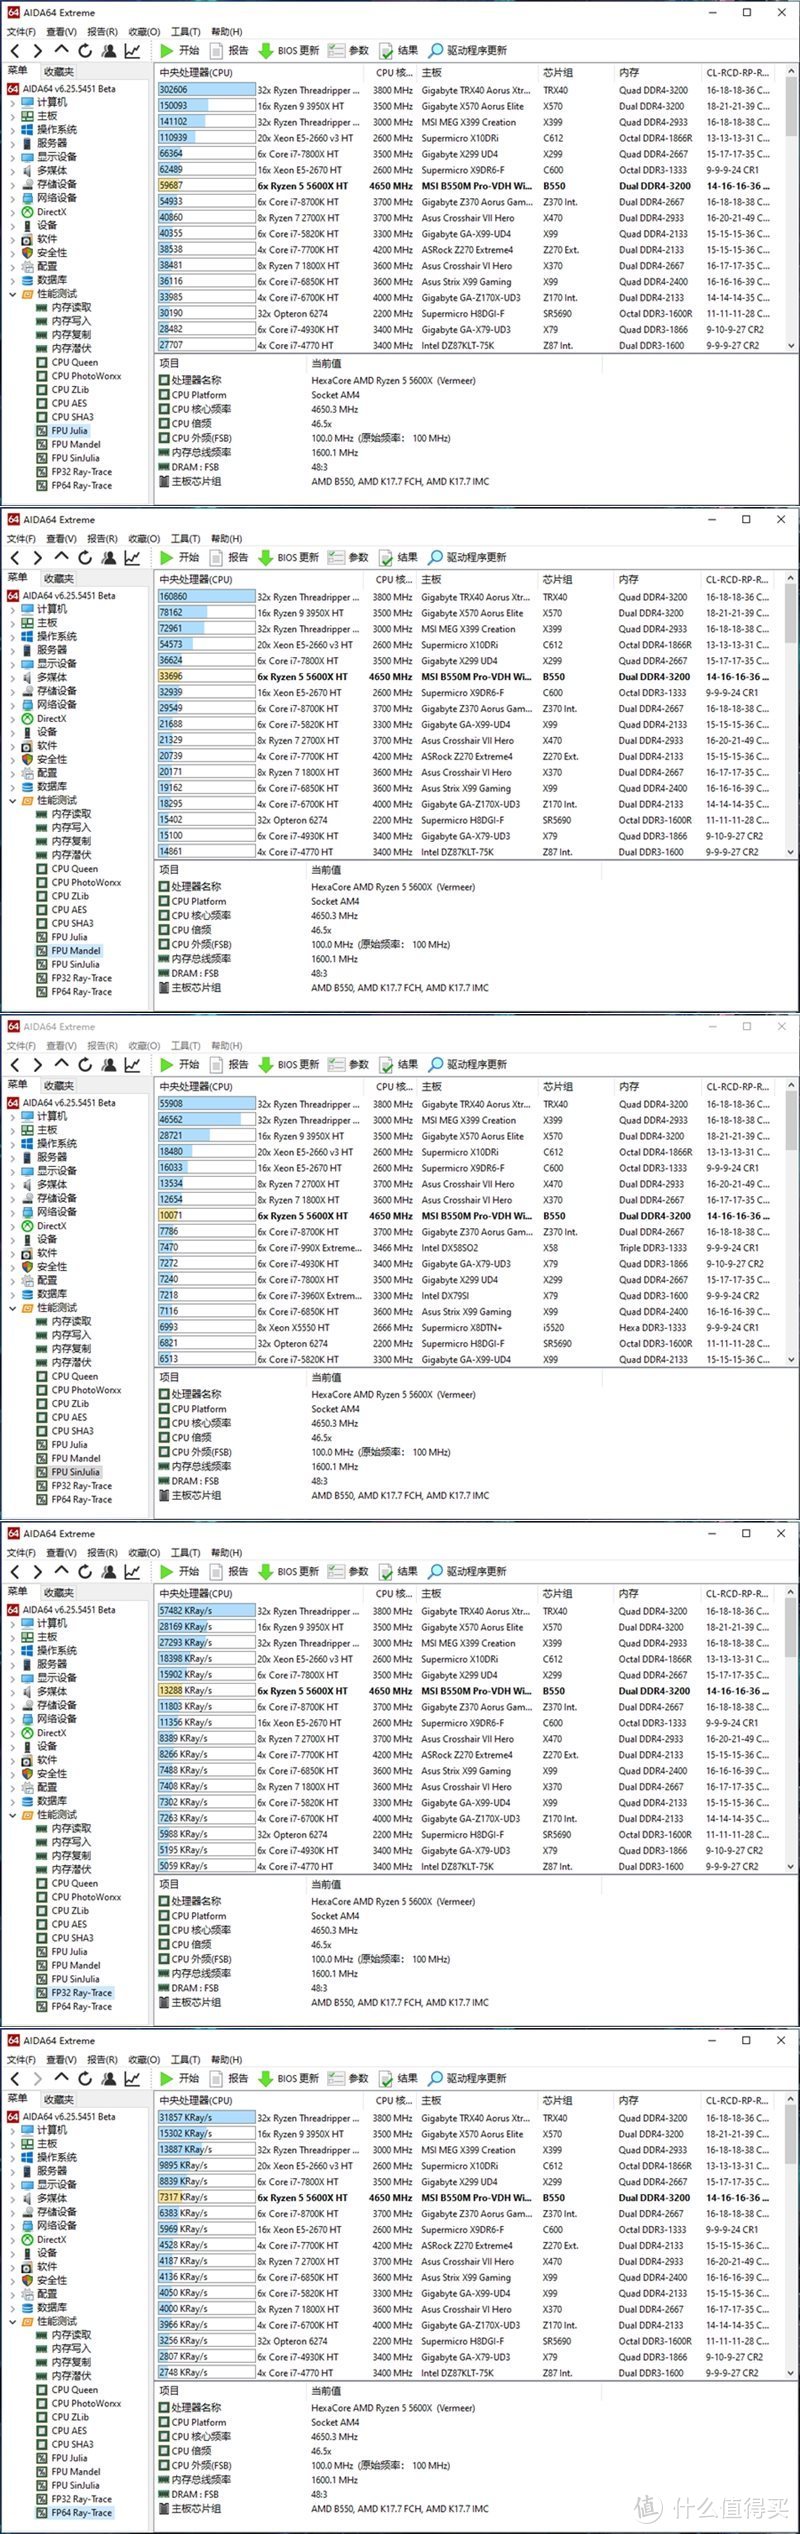Click line-chart icon in FP32 Ray-Trace window toolbar

click(132, 1572)
